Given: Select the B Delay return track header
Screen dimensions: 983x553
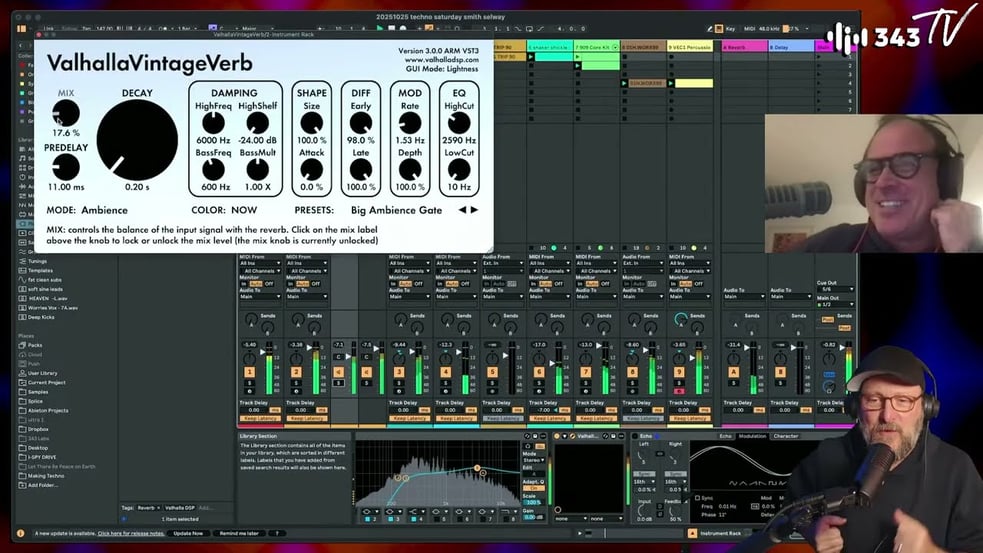Looking at the screenshot, I should [791, 47].
